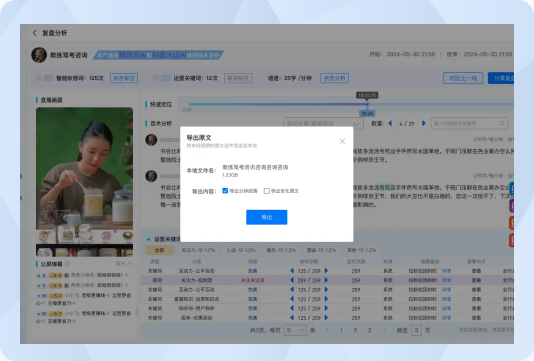534x361 pixels.
Task: Open 详情 link in 促单-优惠活动 row
Action: point(446,318)
